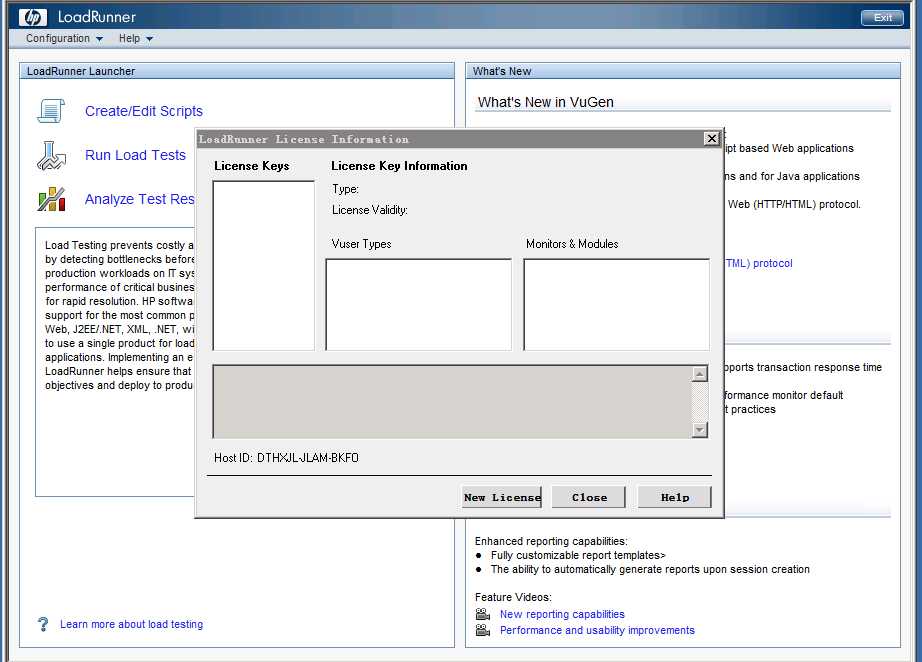The image size is (922, 662).
Task: Click the Create/Edit Scripts scroll icon
Action: point(51,111)
